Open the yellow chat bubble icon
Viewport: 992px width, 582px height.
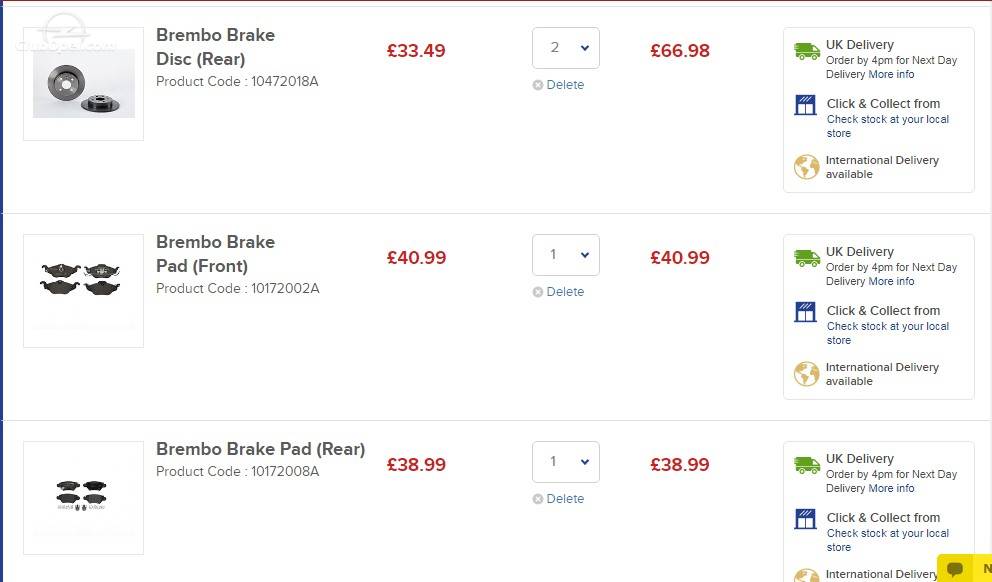tap(955, 569)
